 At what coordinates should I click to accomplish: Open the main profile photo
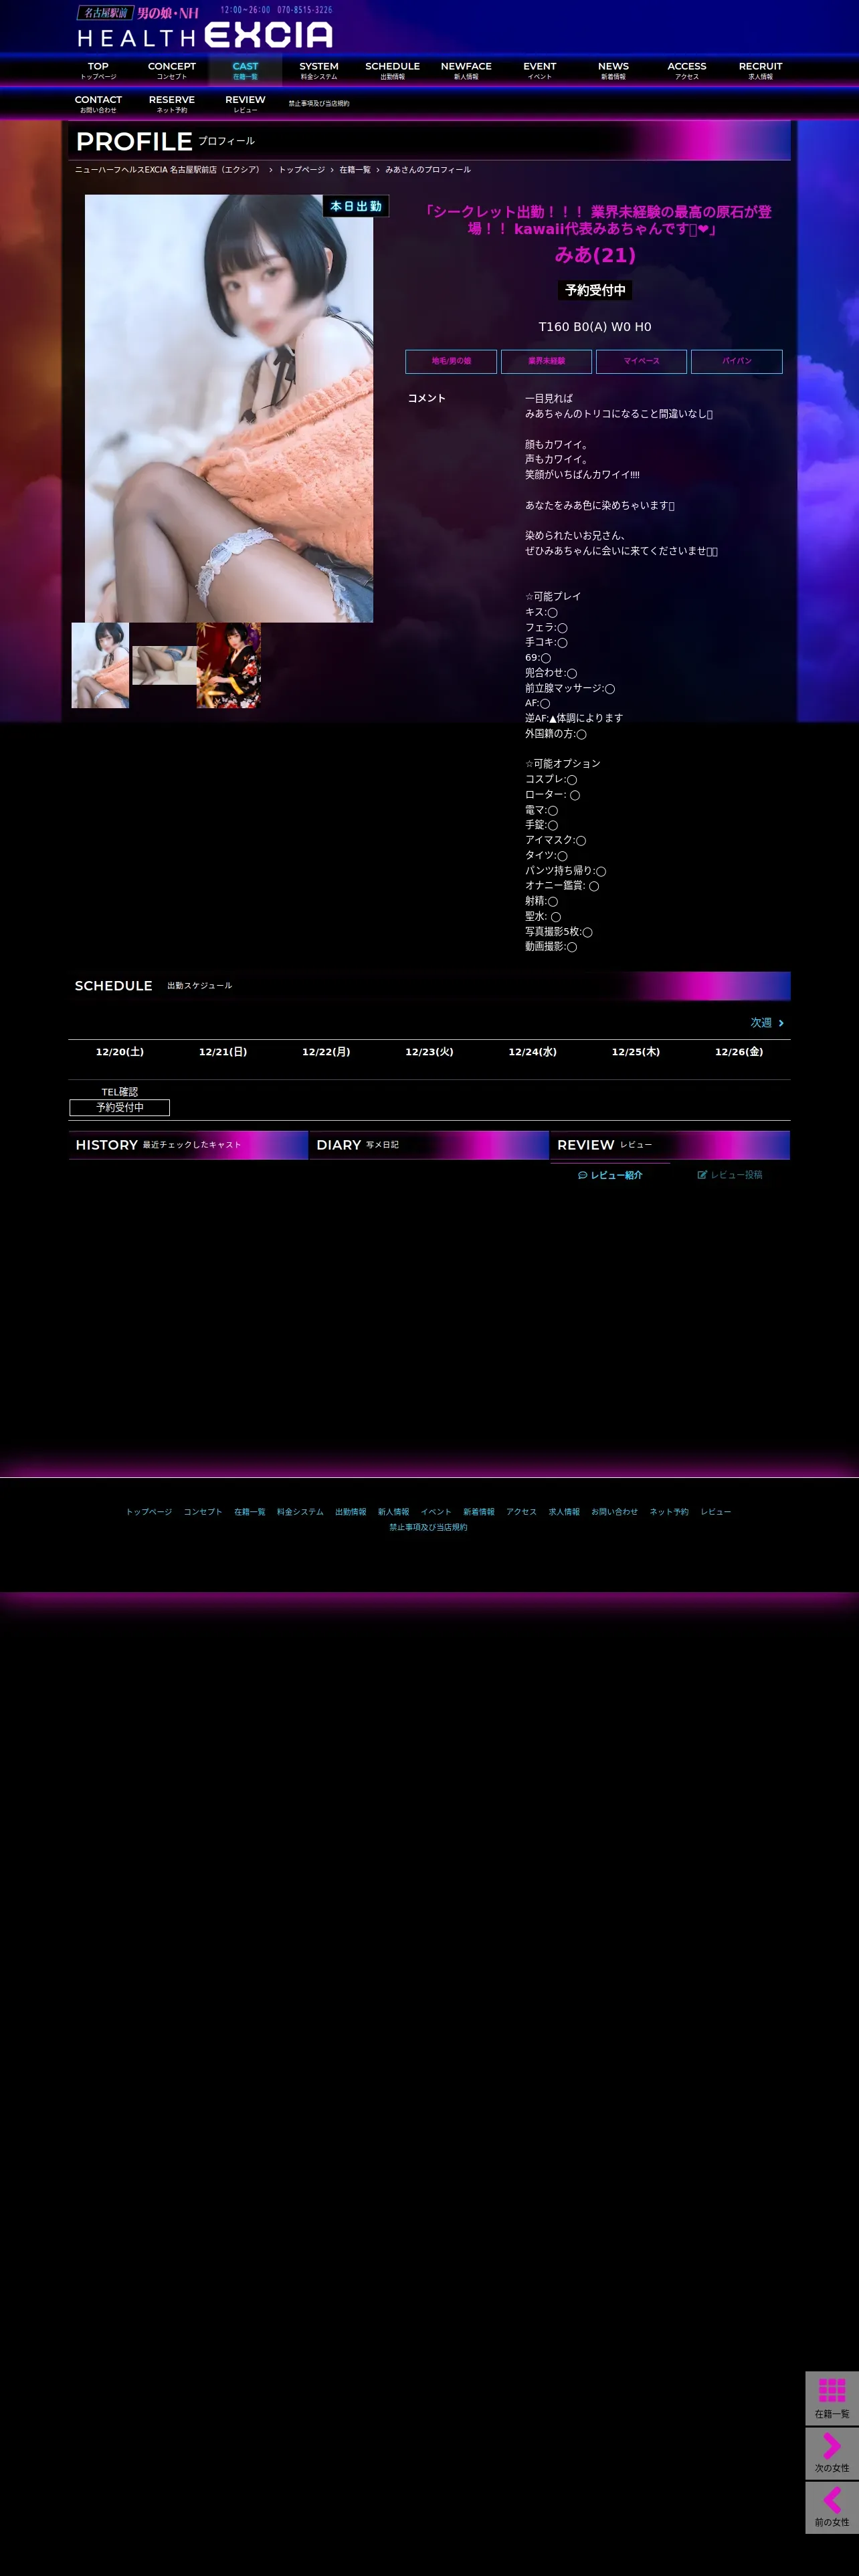[x=229, y=408]
